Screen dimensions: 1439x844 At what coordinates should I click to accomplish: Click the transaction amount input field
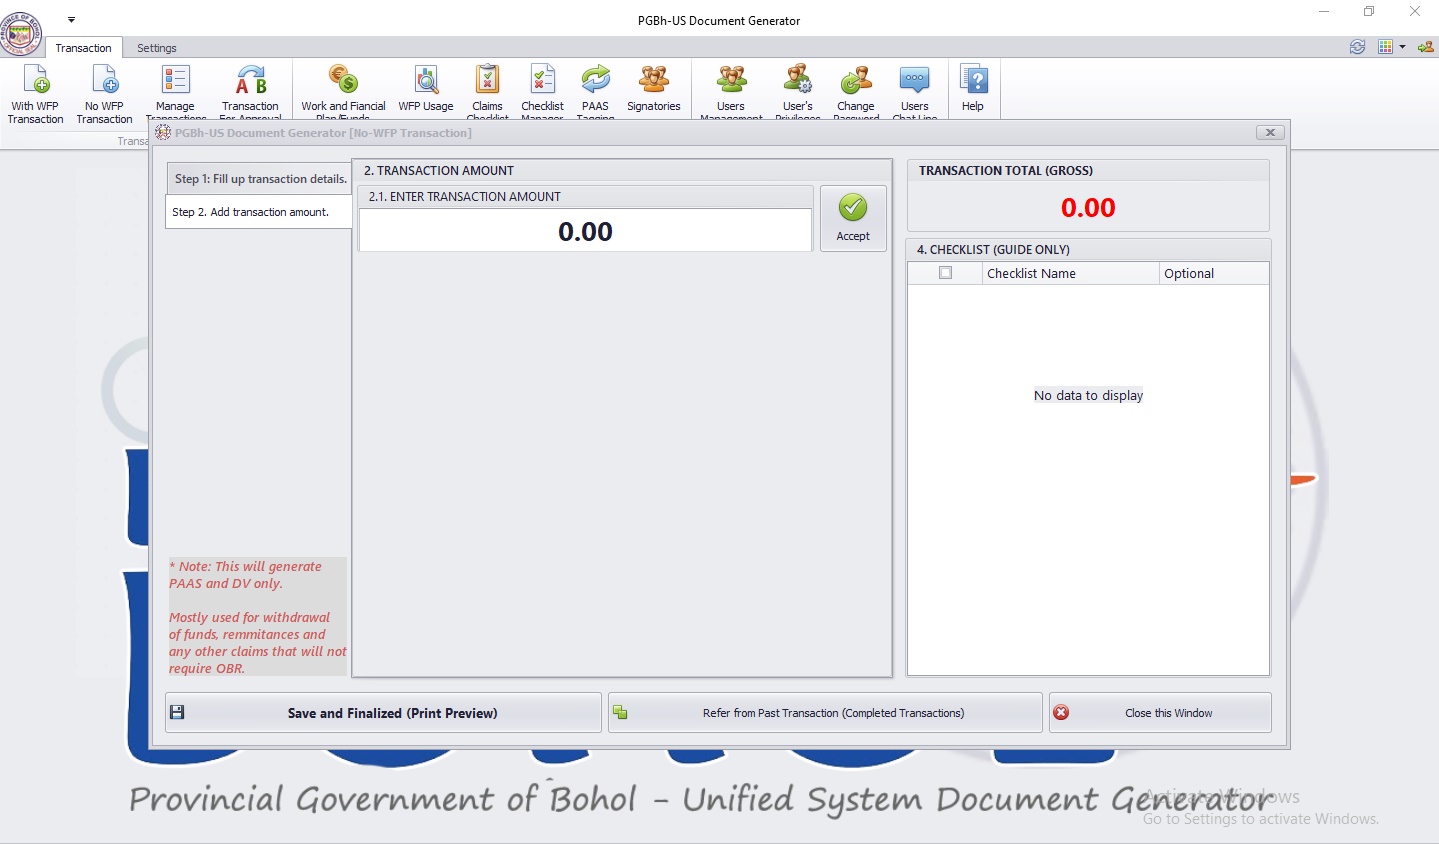pos(585,231)
